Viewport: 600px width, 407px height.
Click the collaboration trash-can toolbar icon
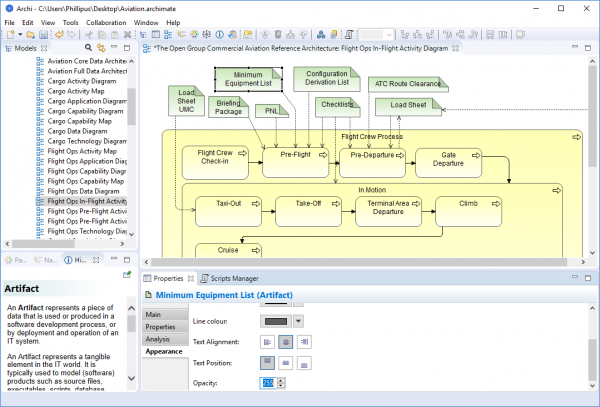278,35
